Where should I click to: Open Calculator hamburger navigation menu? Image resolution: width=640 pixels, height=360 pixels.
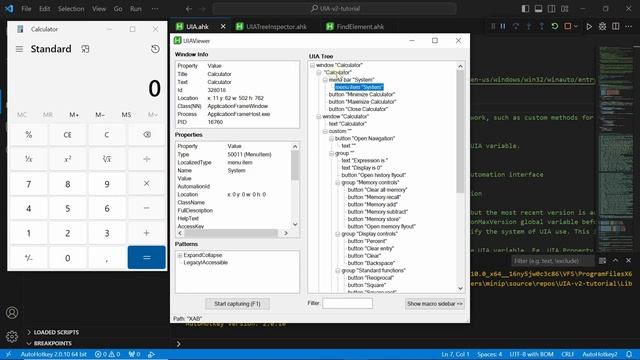[19, 49]
